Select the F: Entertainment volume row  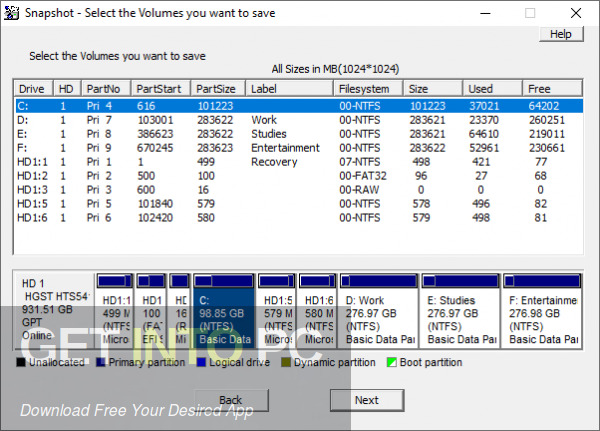[299, 148]
